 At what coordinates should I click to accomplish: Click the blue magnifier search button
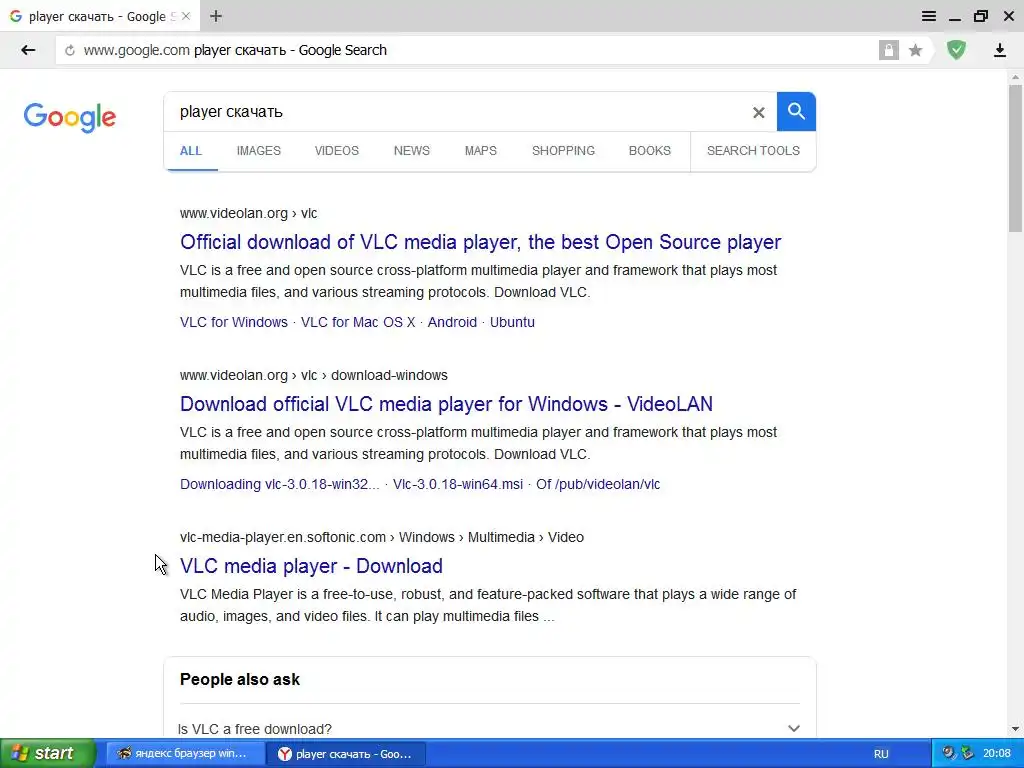tap(796, 112)
